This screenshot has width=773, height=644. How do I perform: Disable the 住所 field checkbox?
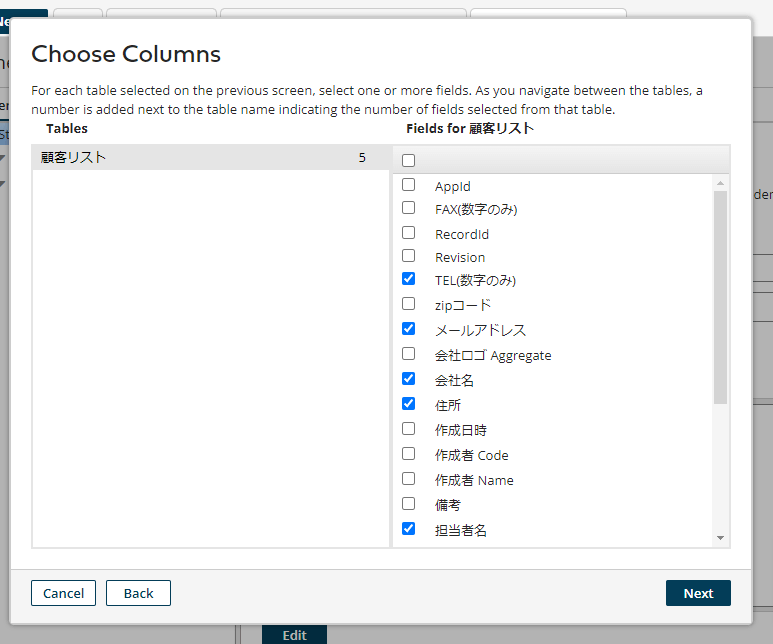408,404
